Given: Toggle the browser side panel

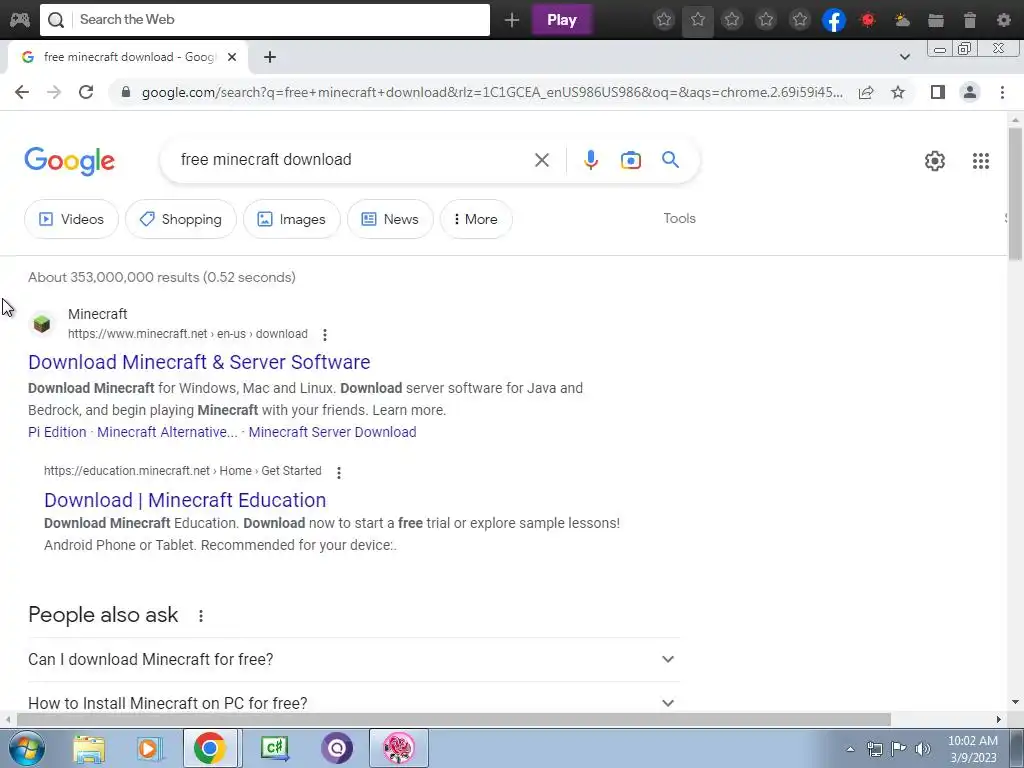Looking at the screenshot, I should point(938,92).
